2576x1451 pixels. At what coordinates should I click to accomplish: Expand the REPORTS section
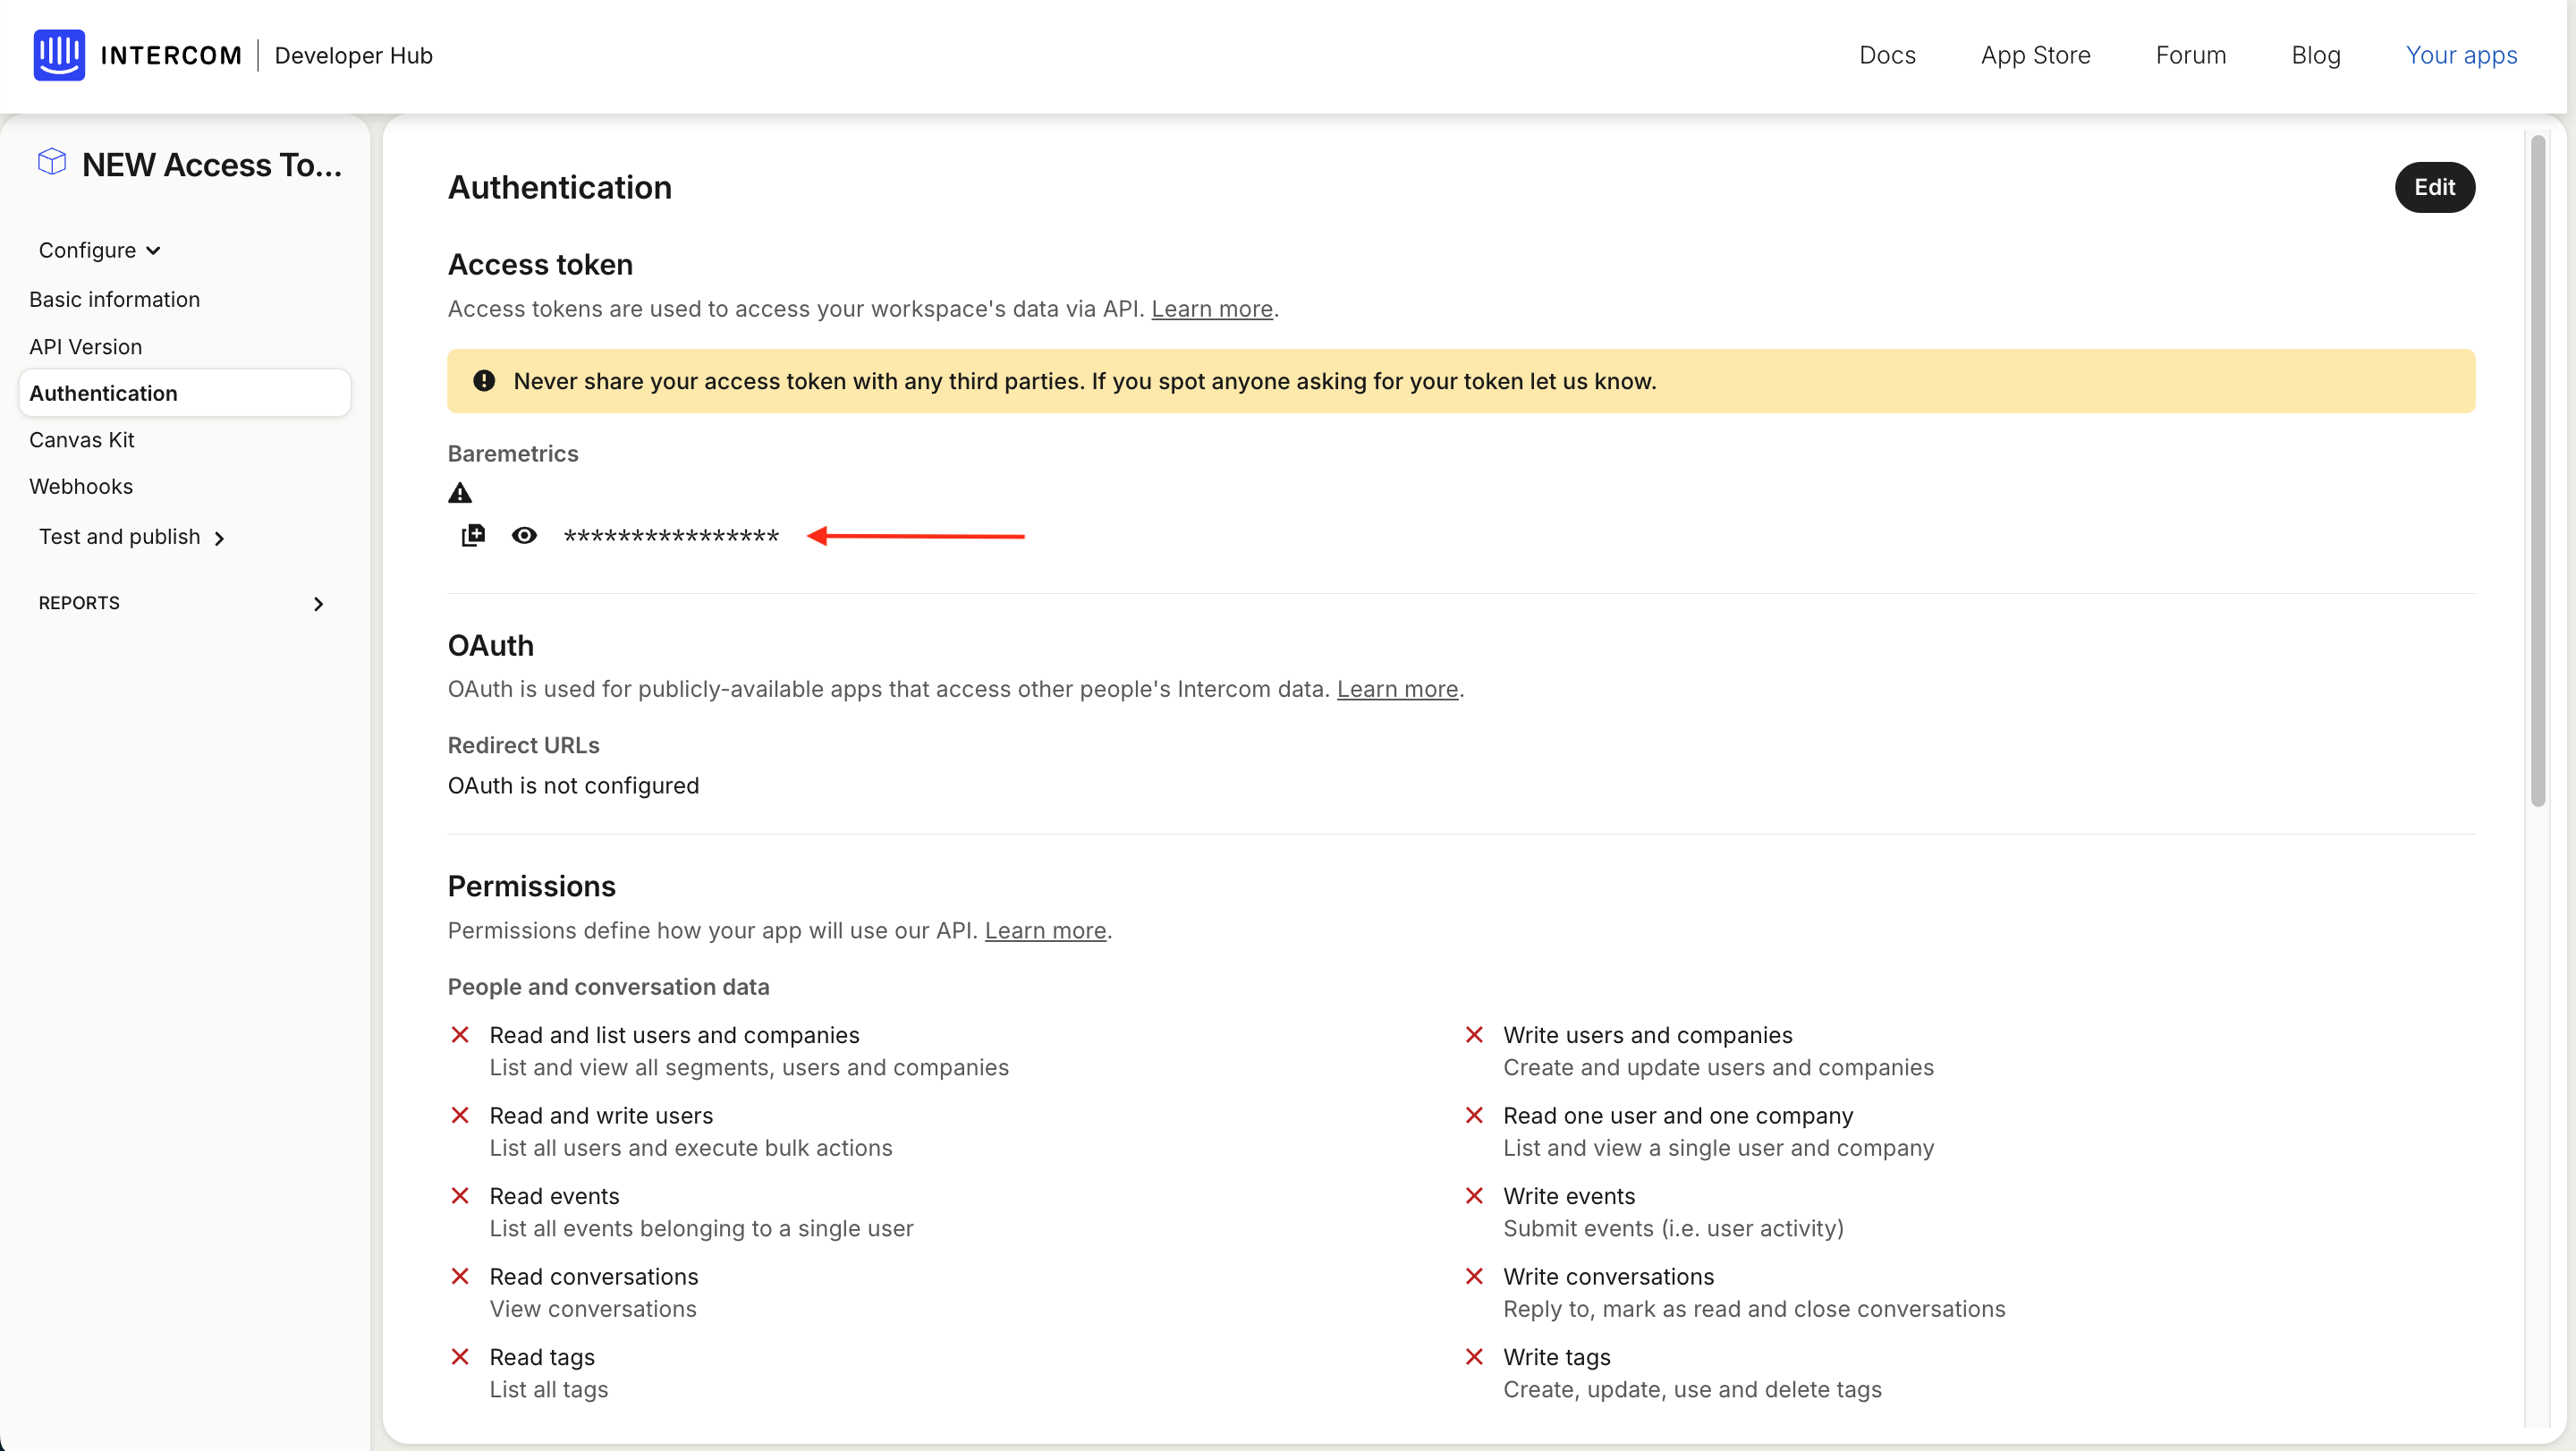(318, 603)
